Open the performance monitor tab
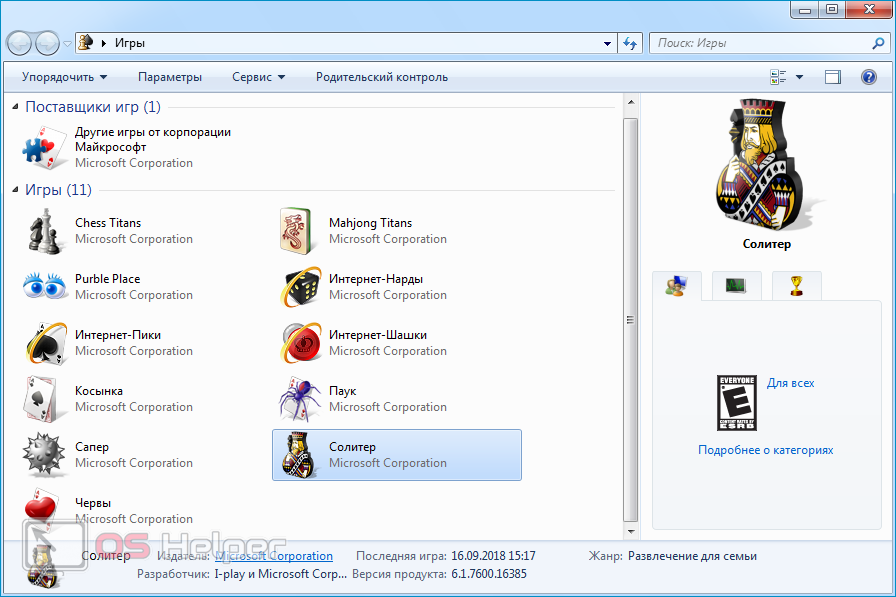Screen dimensions: 896x597 coord(736,286)
